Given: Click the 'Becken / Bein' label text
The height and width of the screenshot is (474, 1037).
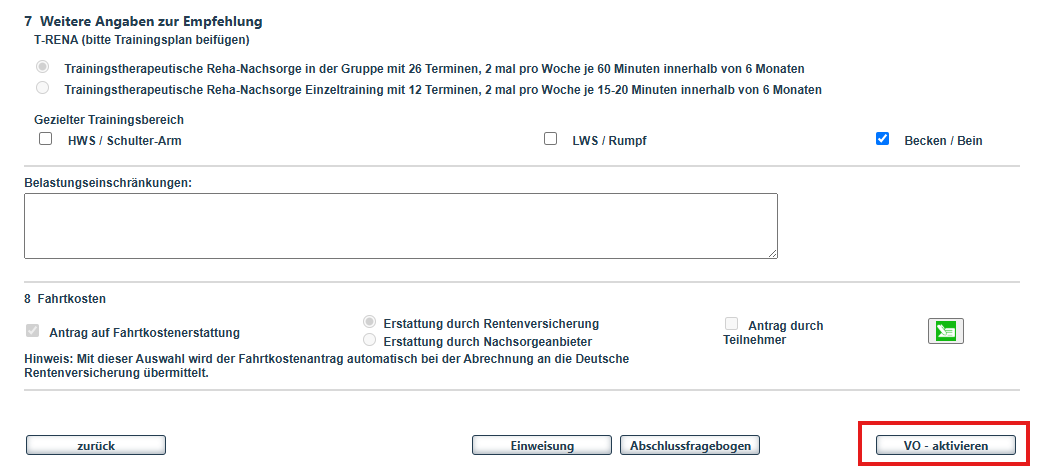Looking at the screenshot, I should tap(943, 141).
